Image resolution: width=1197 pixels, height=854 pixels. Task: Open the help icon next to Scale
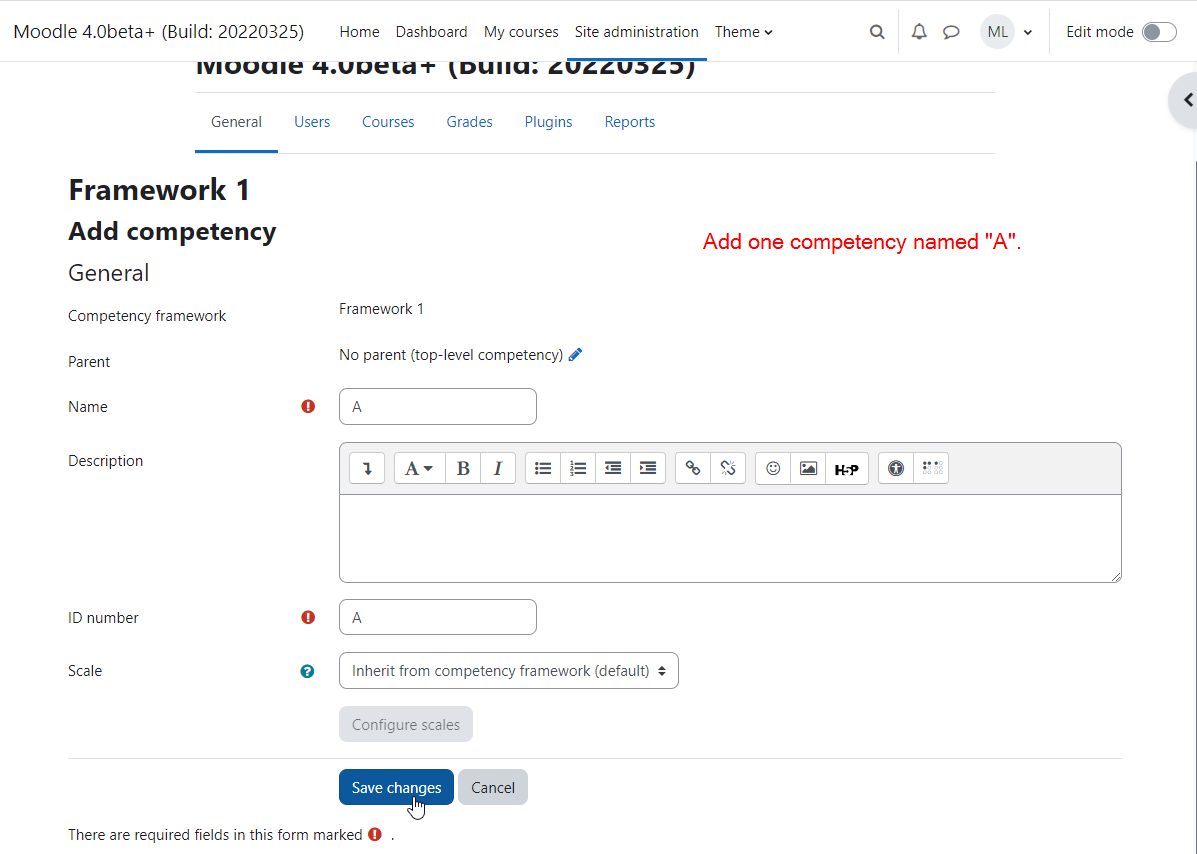307,672
